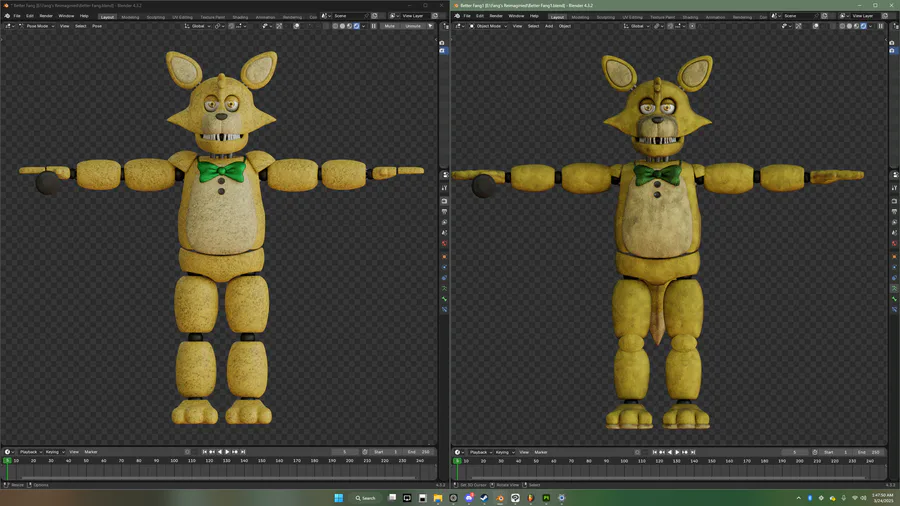
Task: Open the Help menu in the right Blender window
Action: click(x=534, y=16)
